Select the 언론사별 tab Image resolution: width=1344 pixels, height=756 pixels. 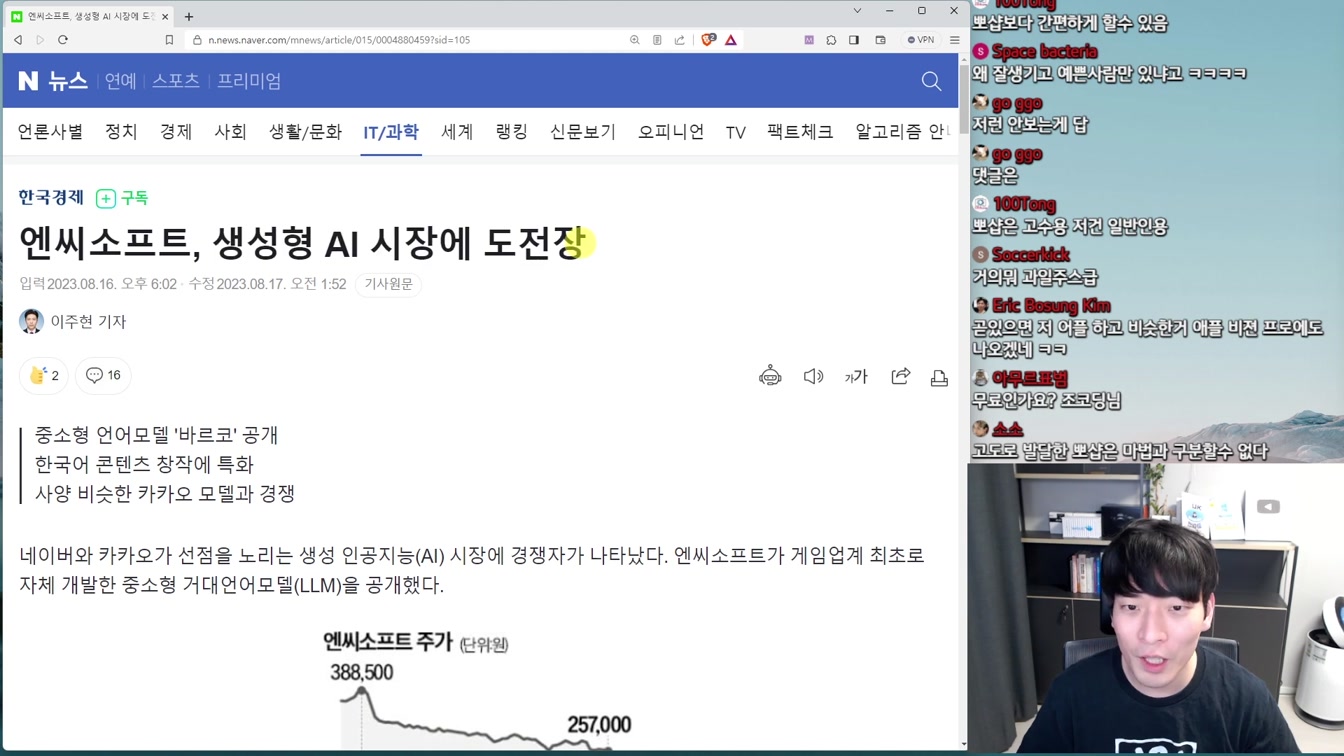[50, 132]
